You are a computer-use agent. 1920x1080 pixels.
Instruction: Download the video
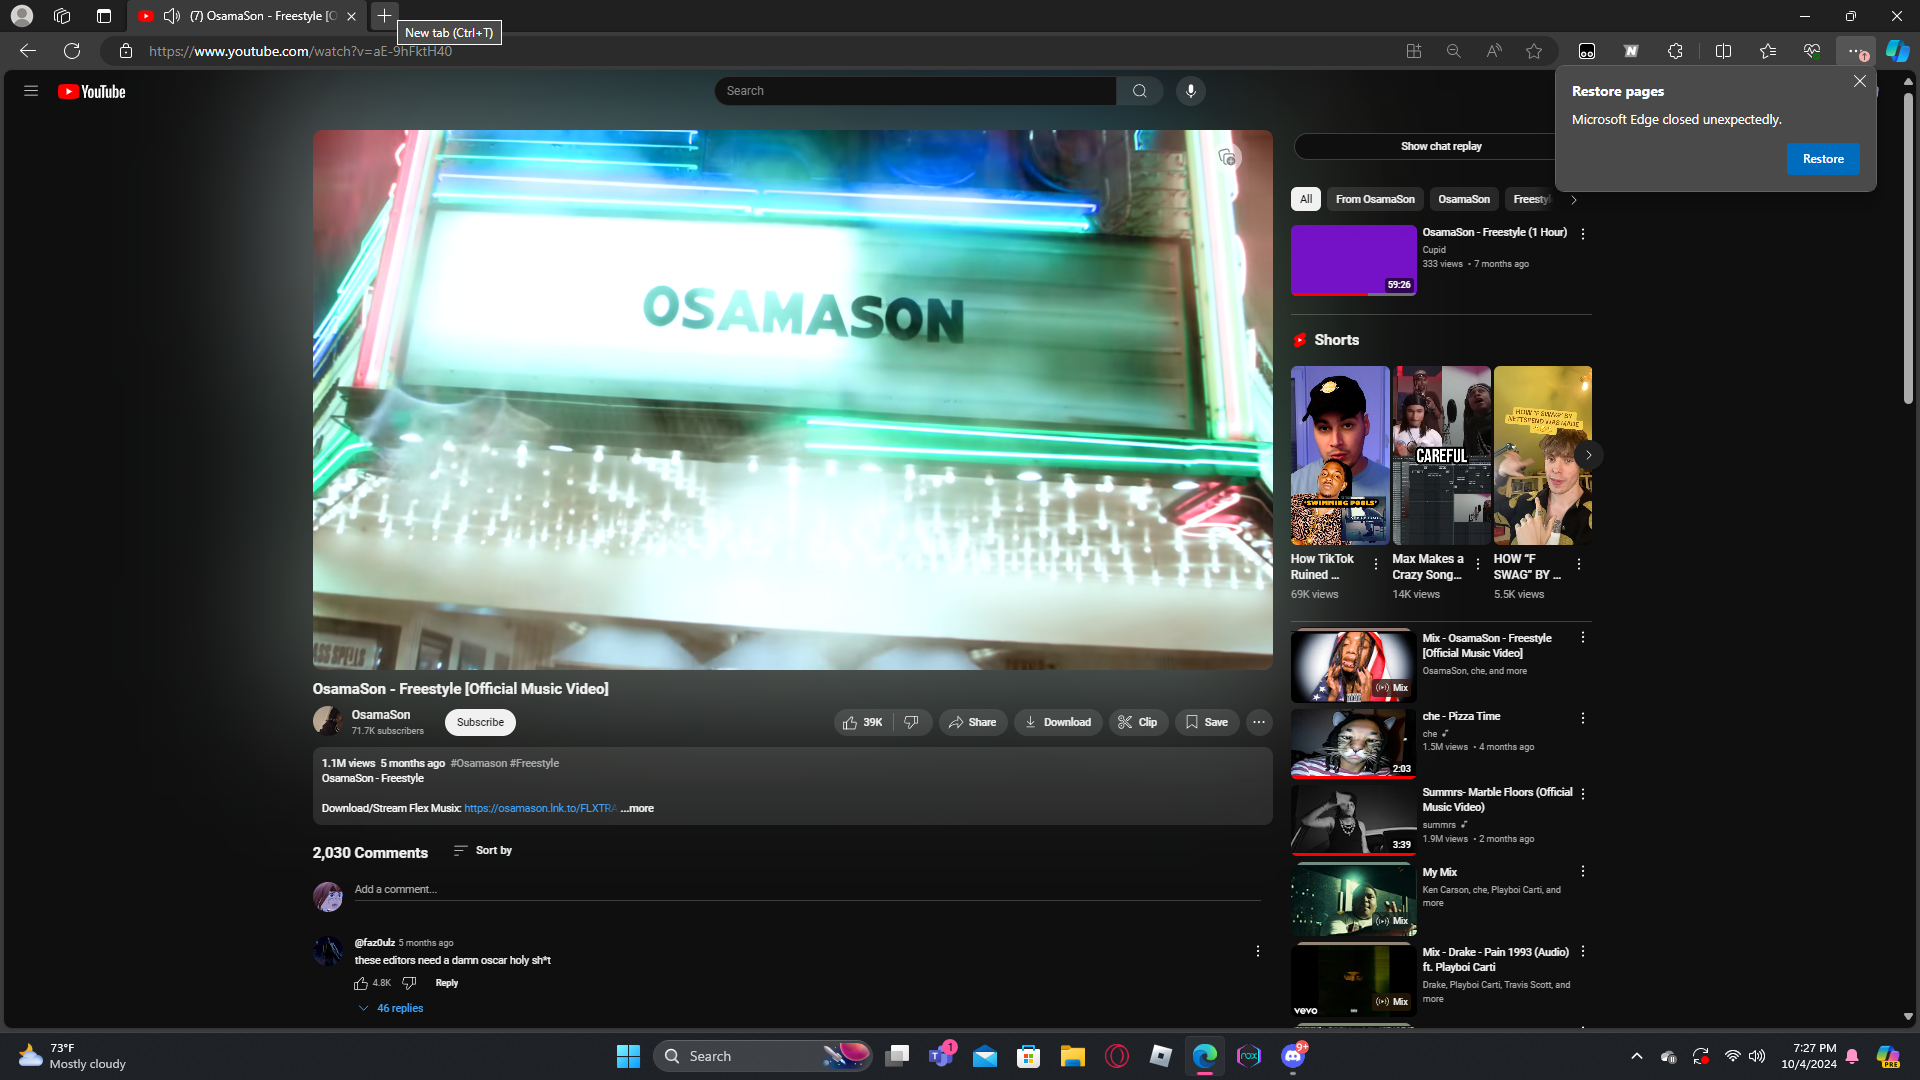pos(1058,722)
